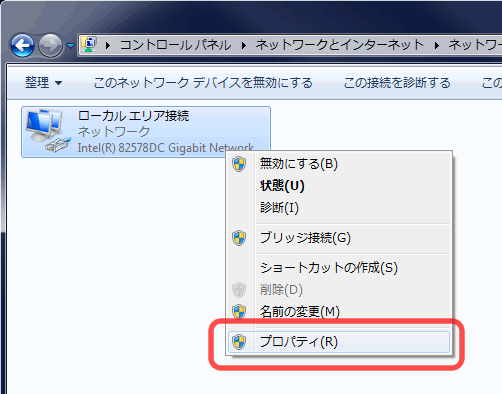Expand the arrow after コントロール パネル
Image resolution: width=502 pixels, height=394 pixels.
click(244, 45)
